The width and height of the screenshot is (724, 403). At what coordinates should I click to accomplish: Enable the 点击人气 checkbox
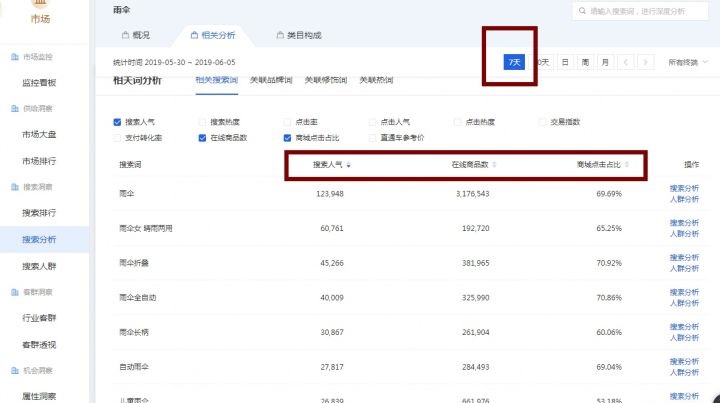pos(372,122)
